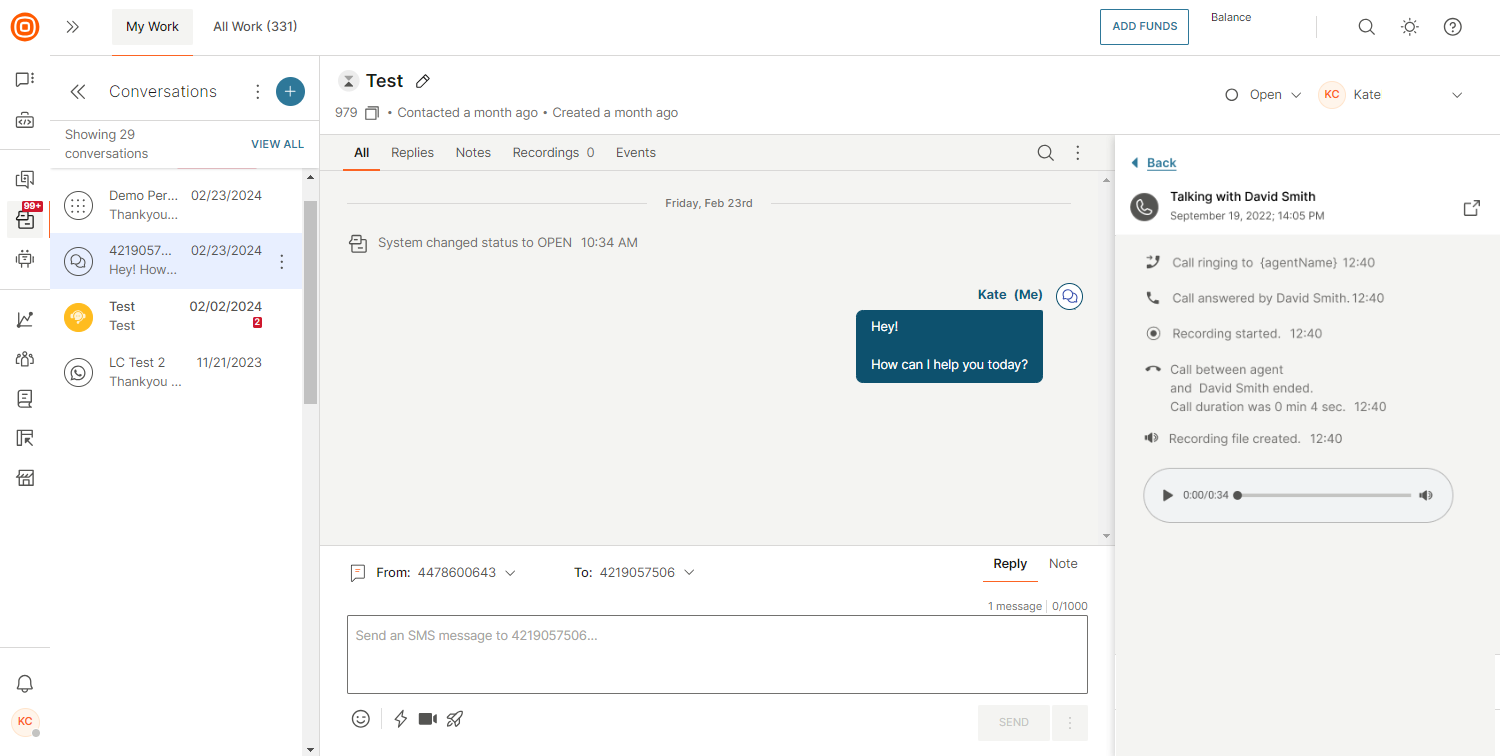This screenshot has width=1500, height=756.
Task: Click the pencil icon to edit Test title
Action: coord(423,81)
